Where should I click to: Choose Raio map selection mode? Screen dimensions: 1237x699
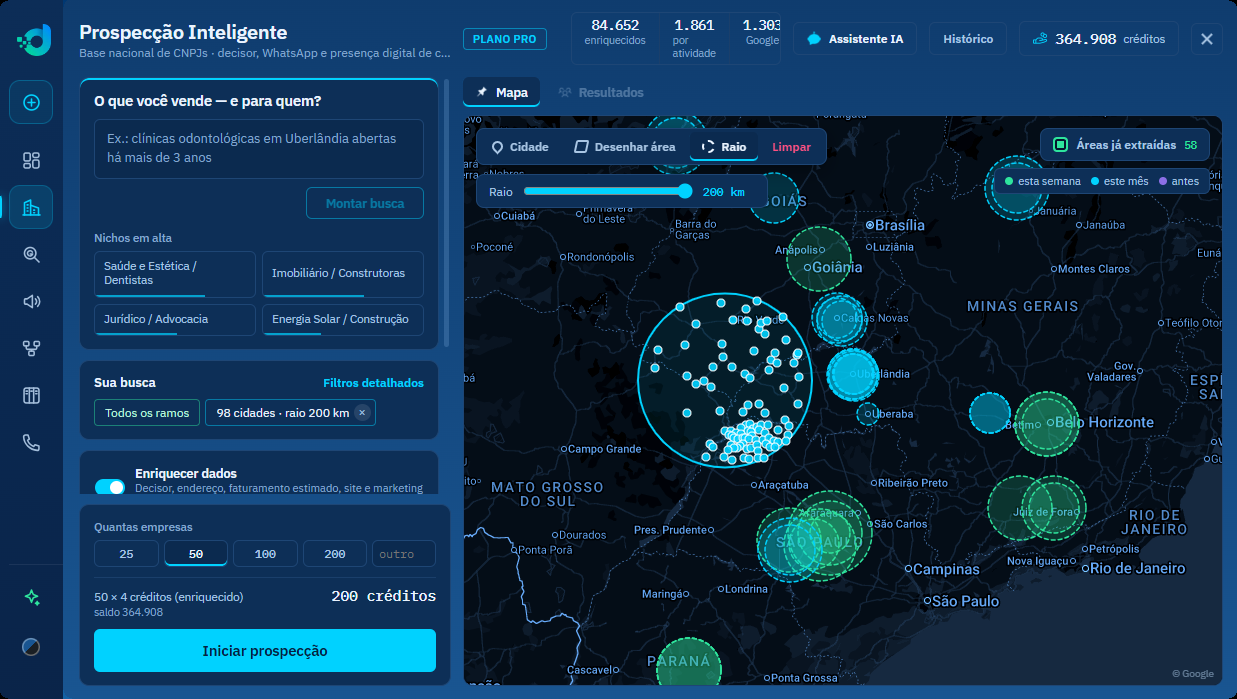click(725, 147)
